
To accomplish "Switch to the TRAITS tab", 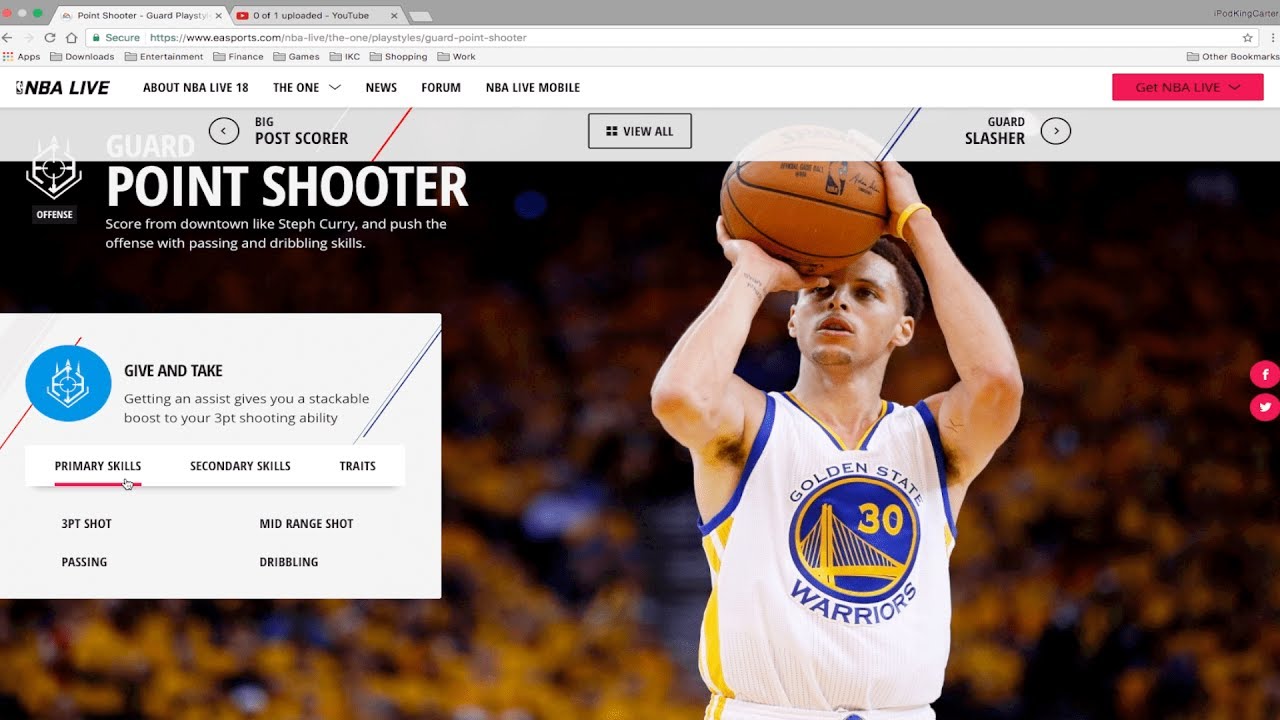I will 358,466.
